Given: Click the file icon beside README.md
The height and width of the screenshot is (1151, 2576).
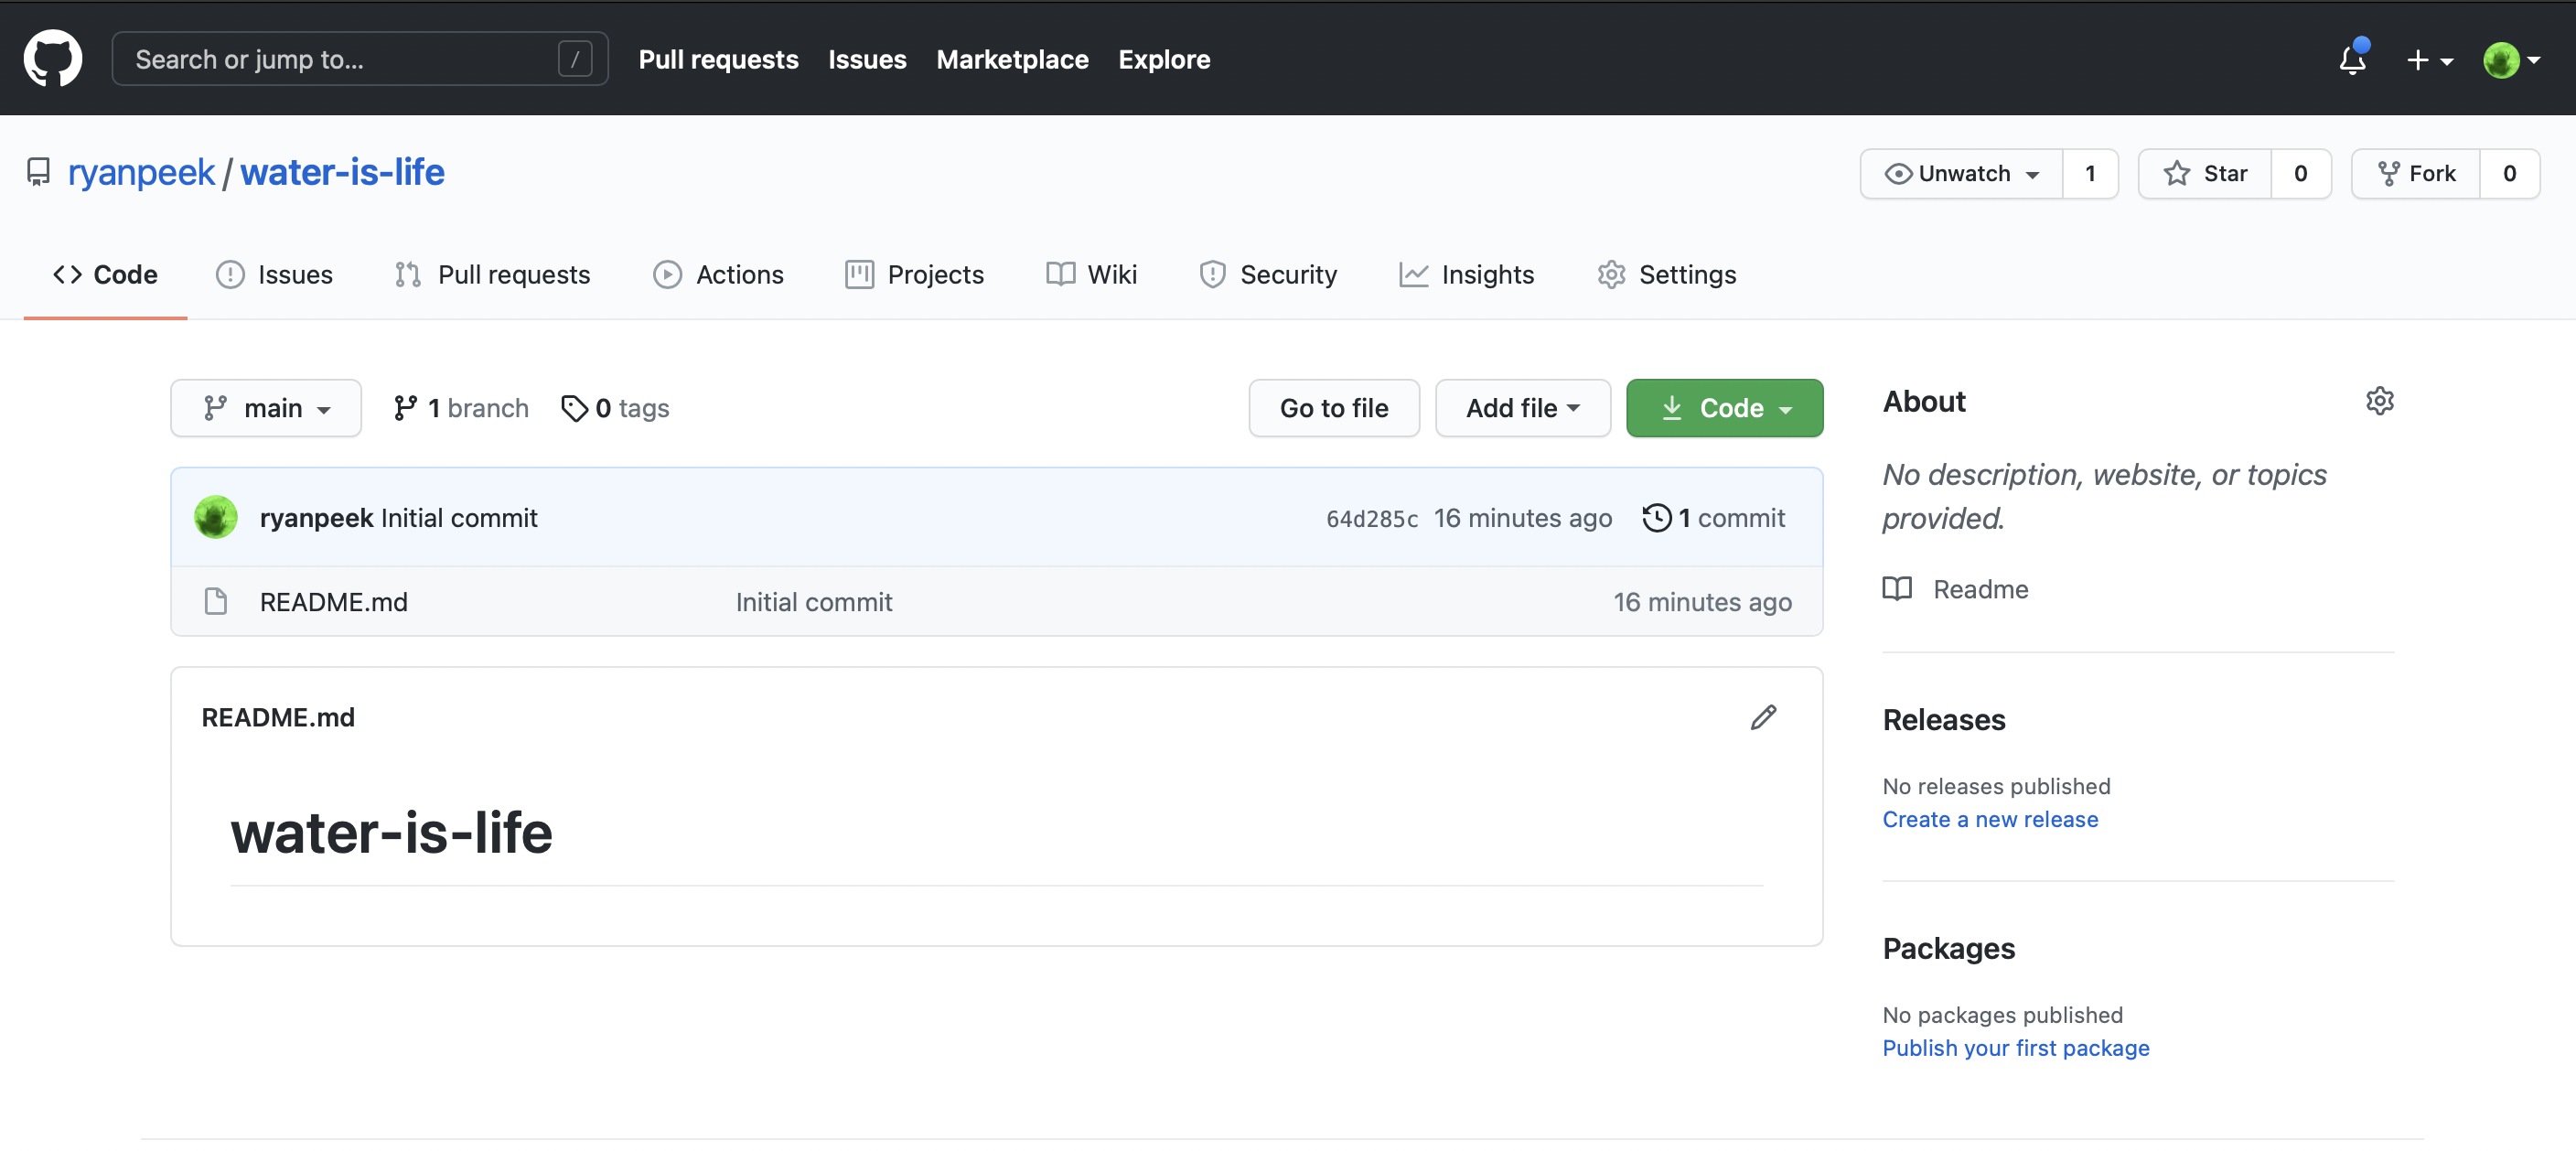Looking at the screenshot, I should pyautogui.click(x=216, y=602).
